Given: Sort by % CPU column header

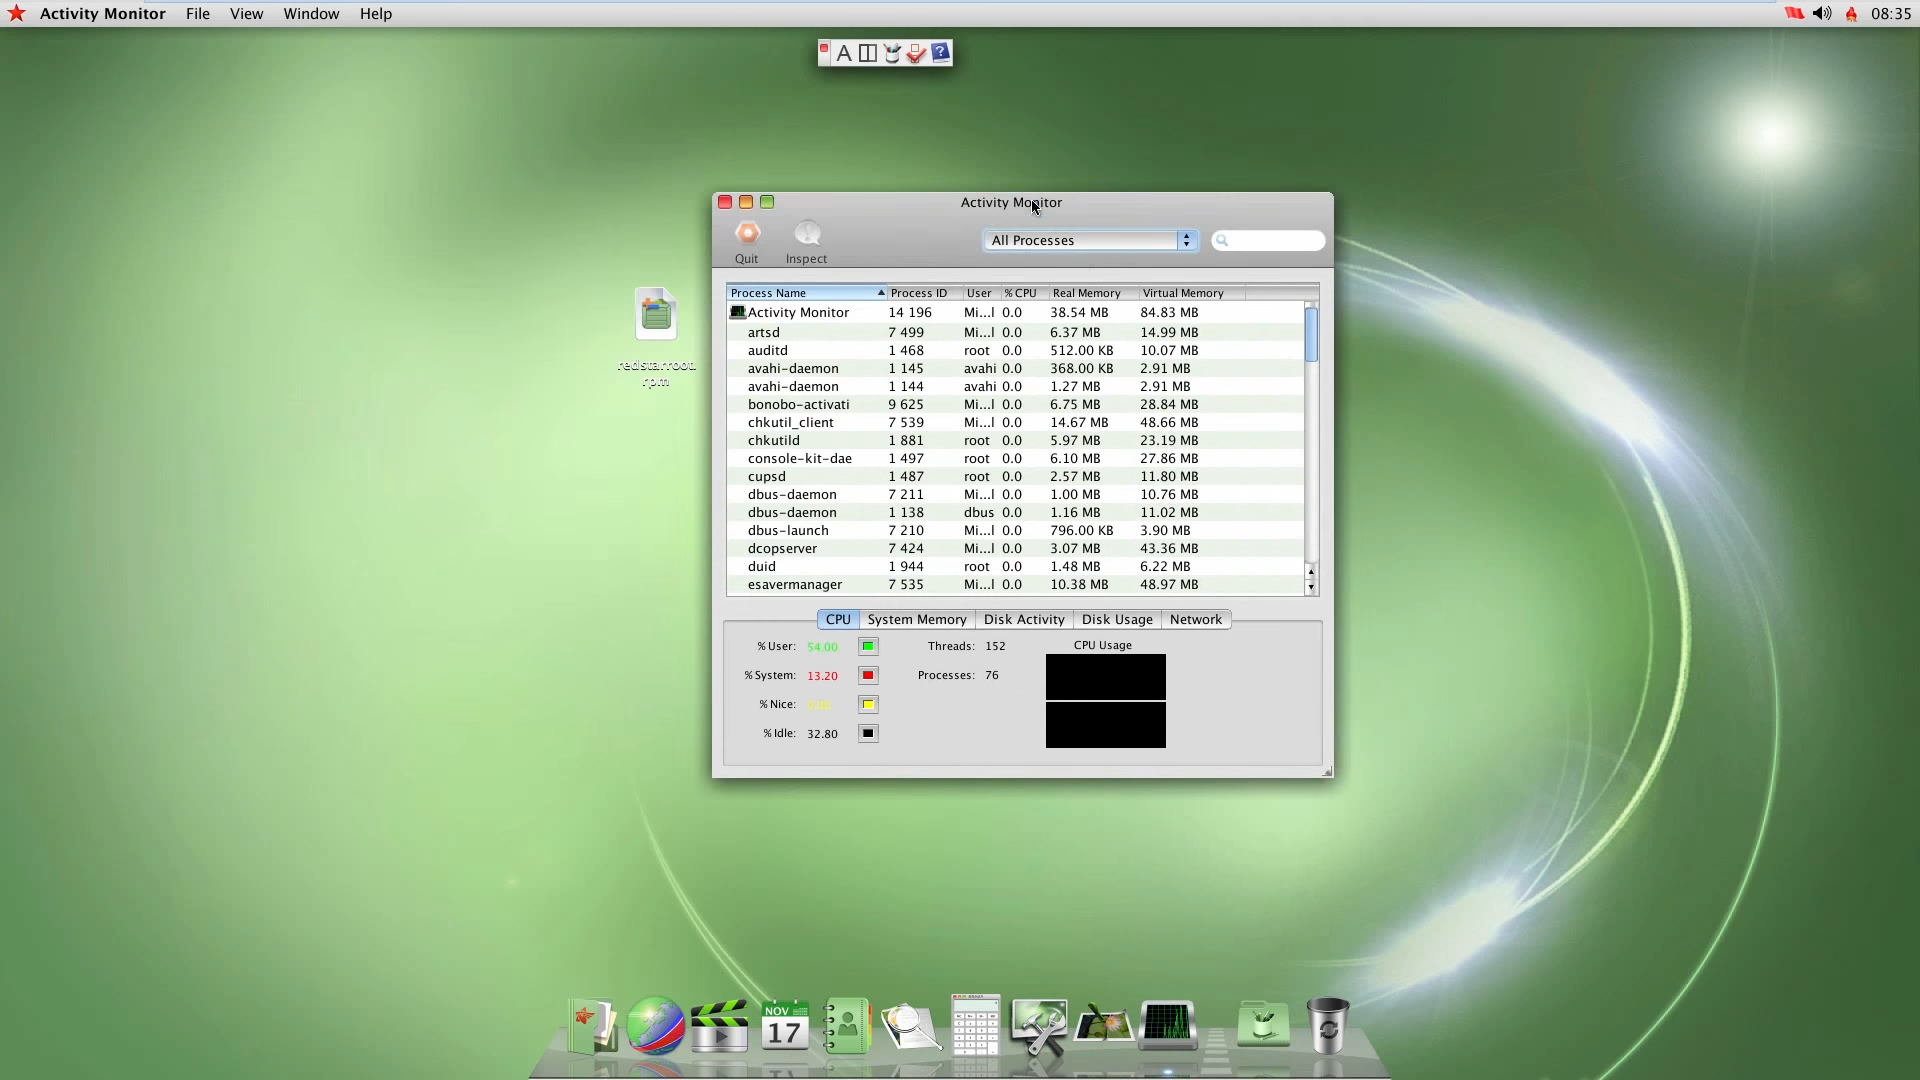Looking at the screenshot, I should pos(1024,293).
